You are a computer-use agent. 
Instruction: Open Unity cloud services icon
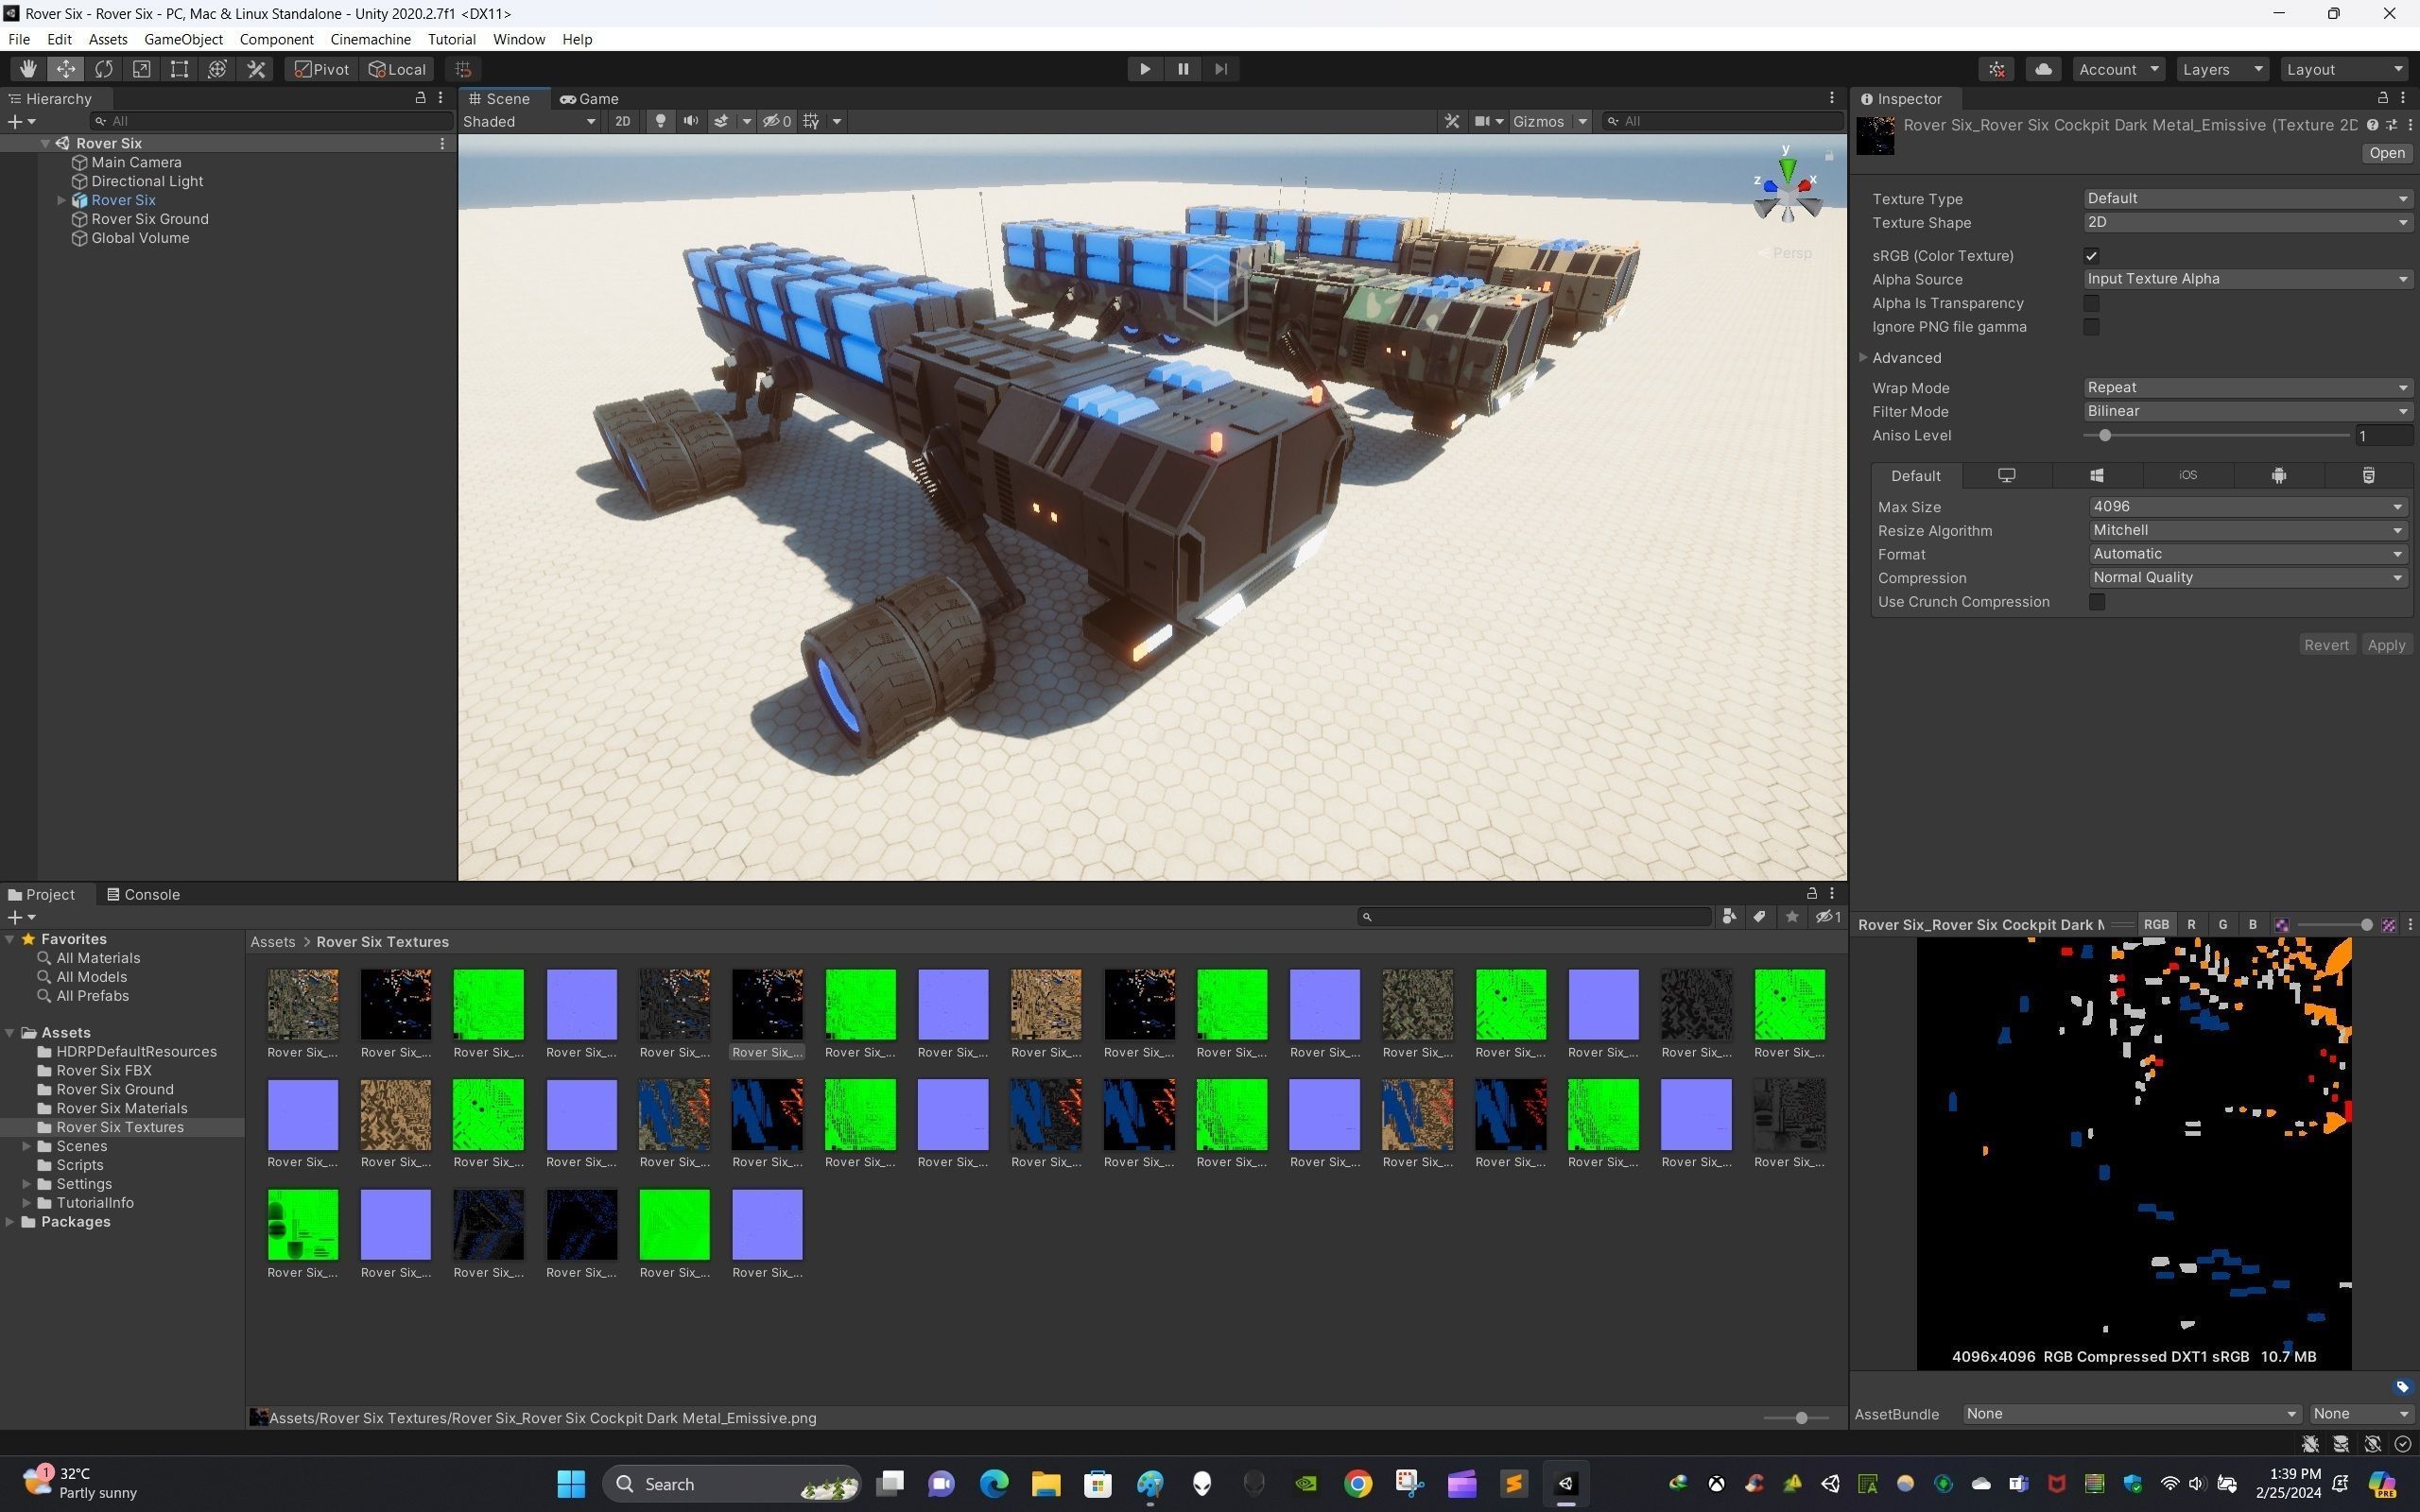(x=2043, y=69)
